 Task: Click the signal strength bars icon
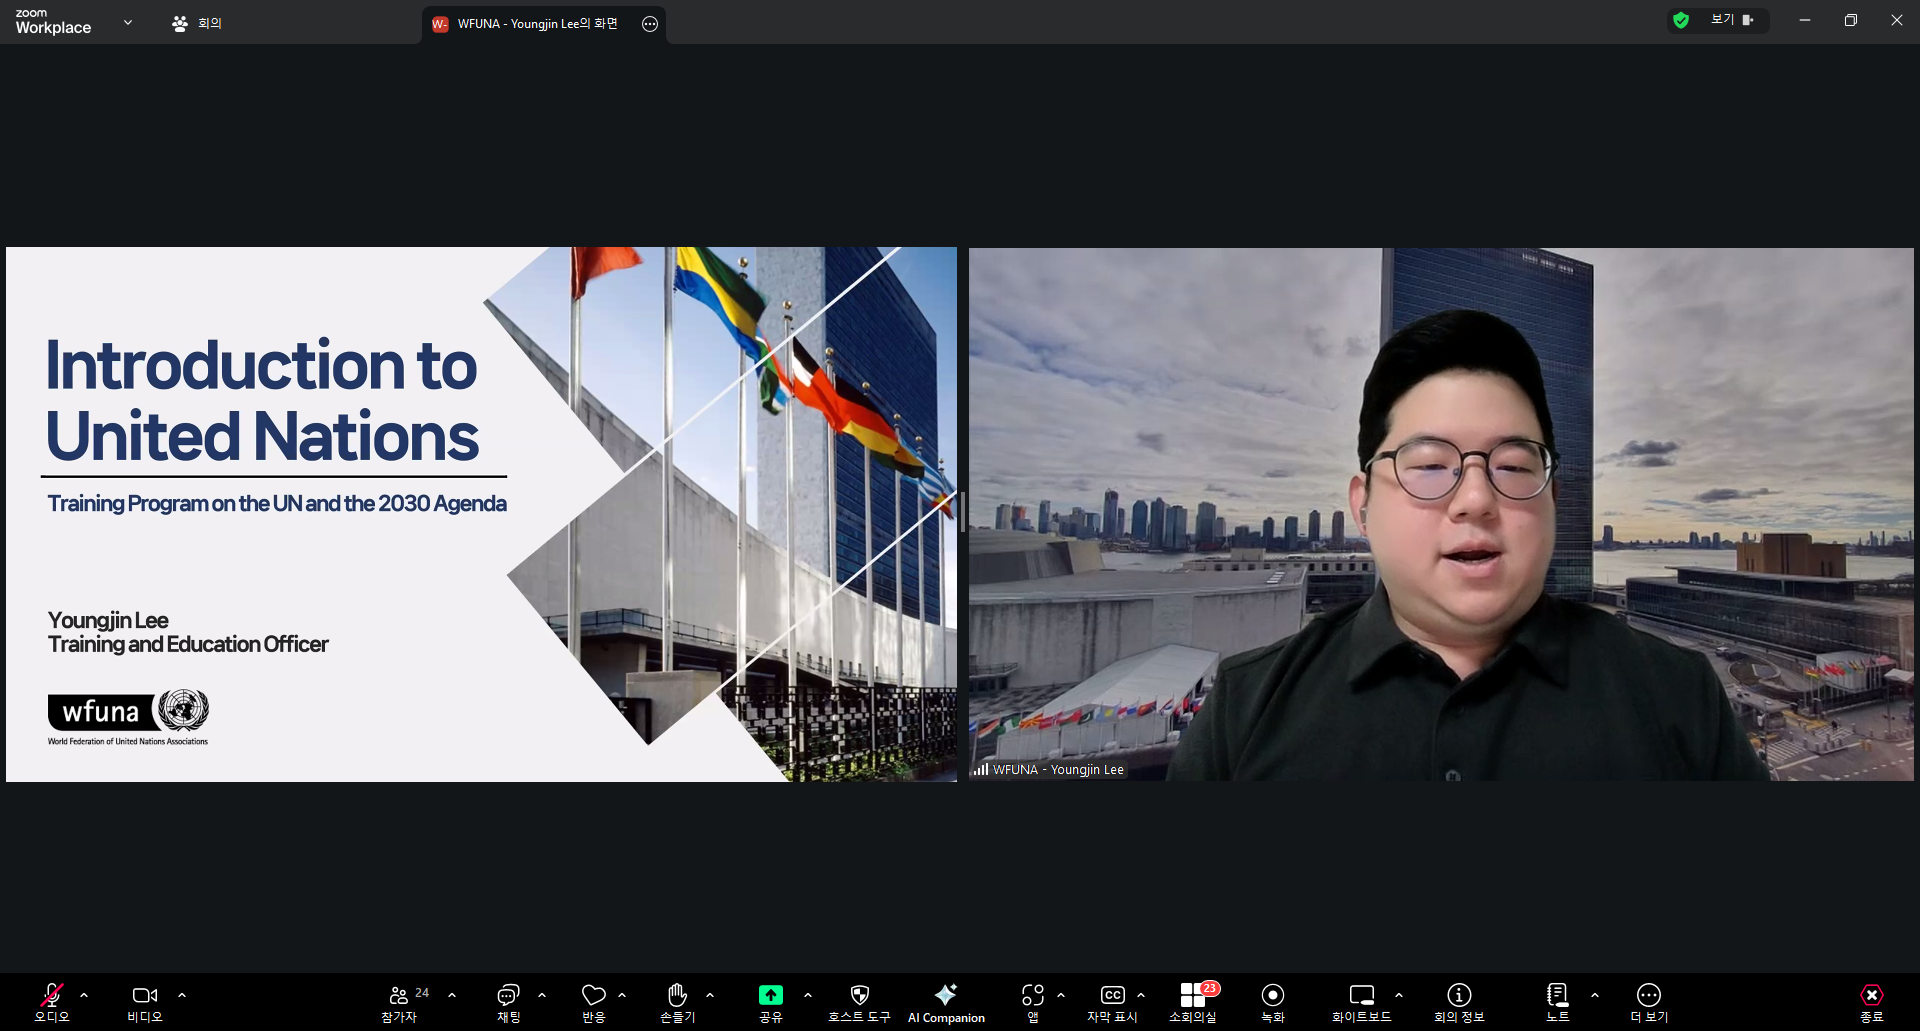point(981,769)
